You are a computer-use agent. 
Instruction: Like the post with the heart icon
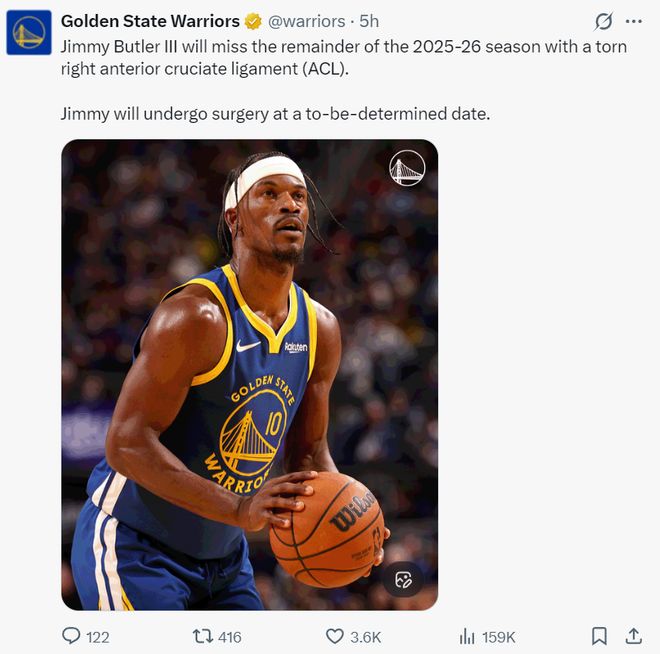(335, 636)
